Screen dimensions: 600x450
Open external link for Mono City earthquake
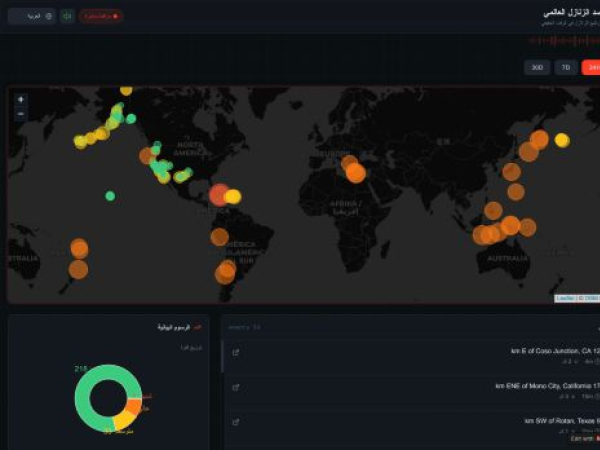pos(236,387)
